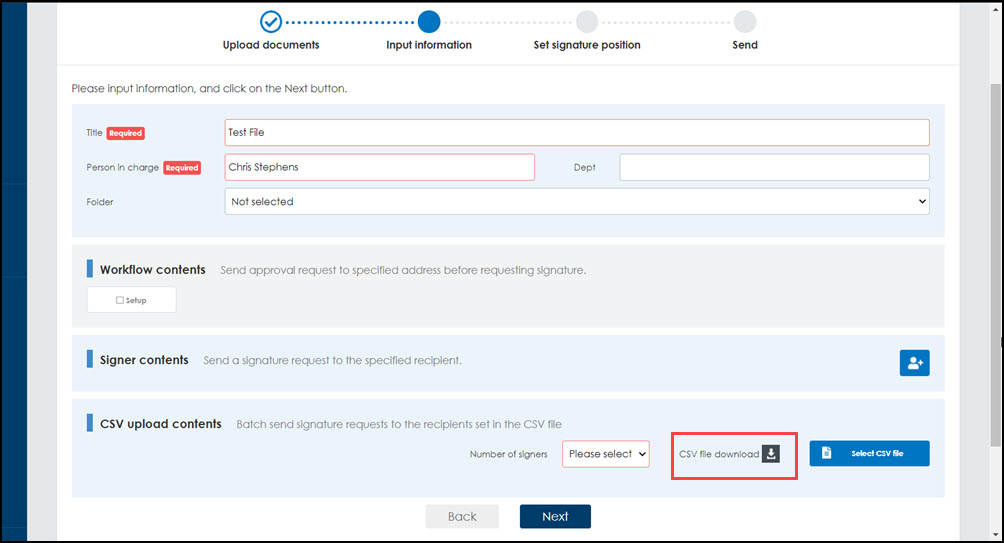Tick the Workflow Setup checkbox
The width and height of the screenshot is (1004, 543).
pyautogui.click(x=120, y=300)
